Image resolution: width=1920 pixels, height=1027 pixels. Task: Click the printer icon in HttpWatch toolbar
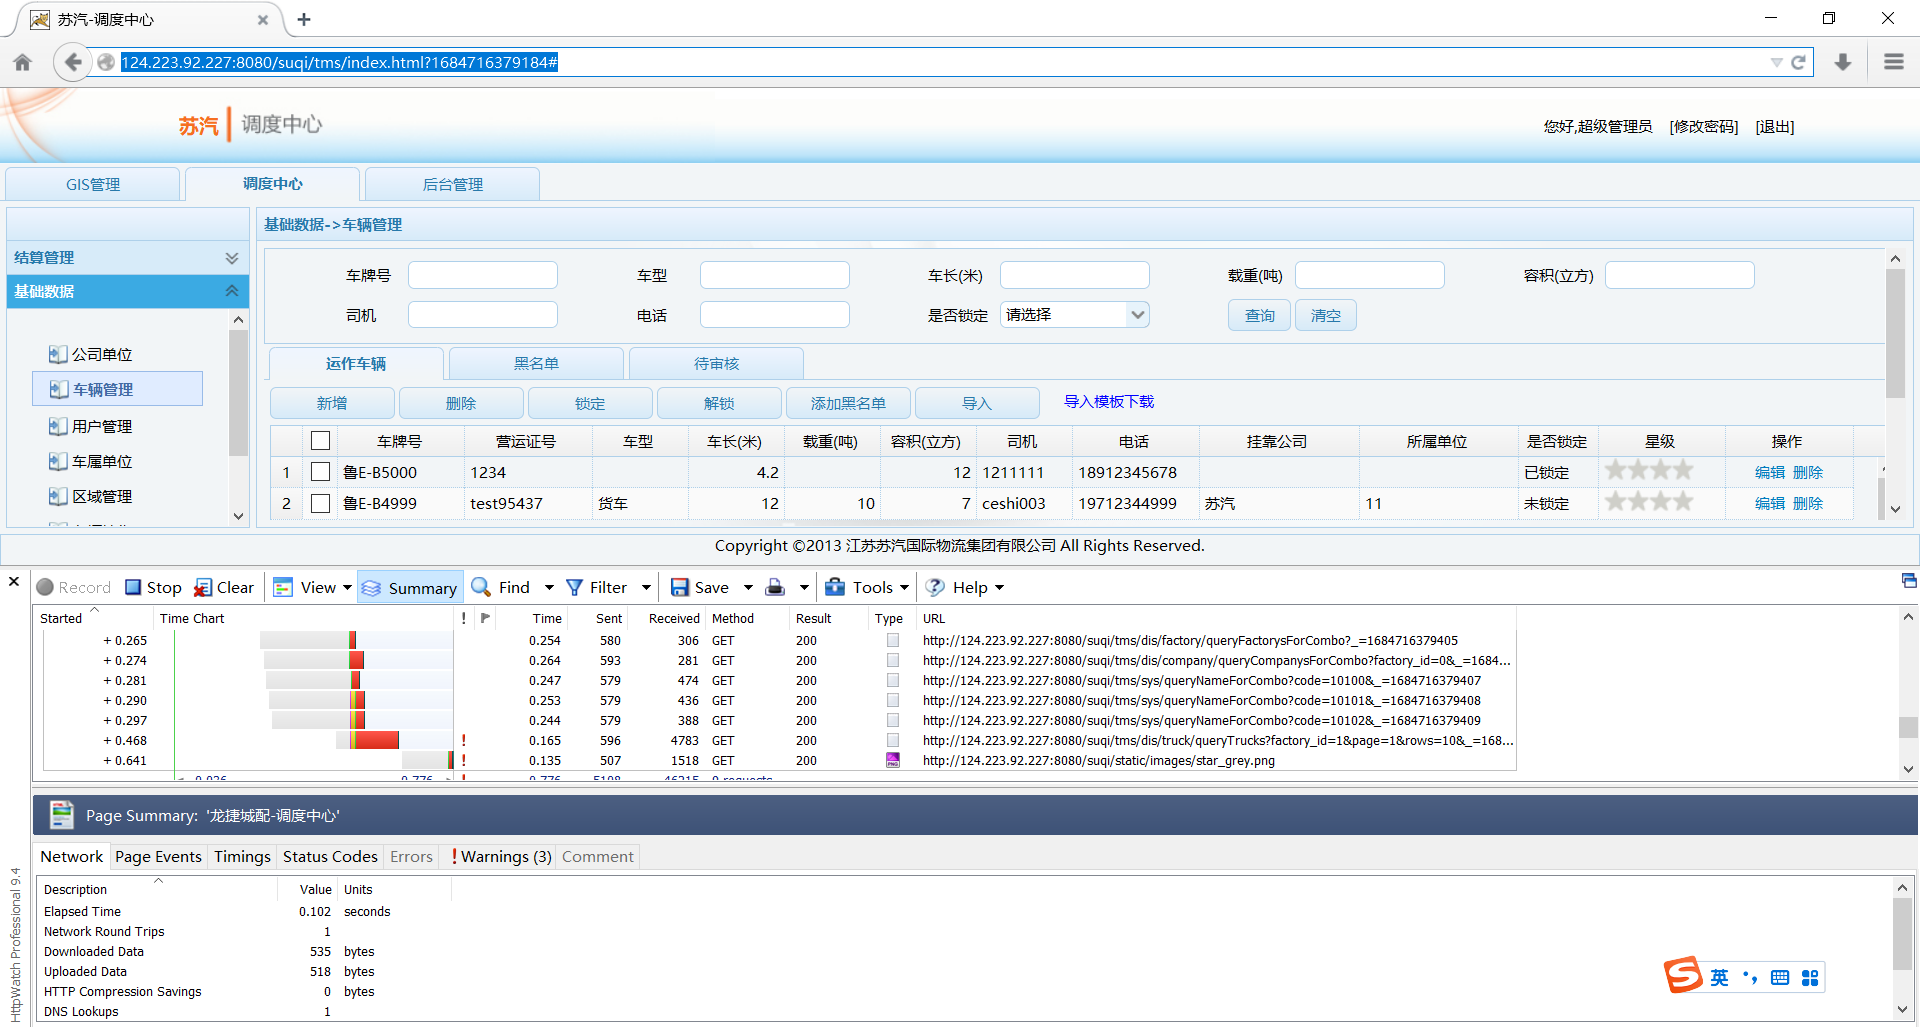775,588
